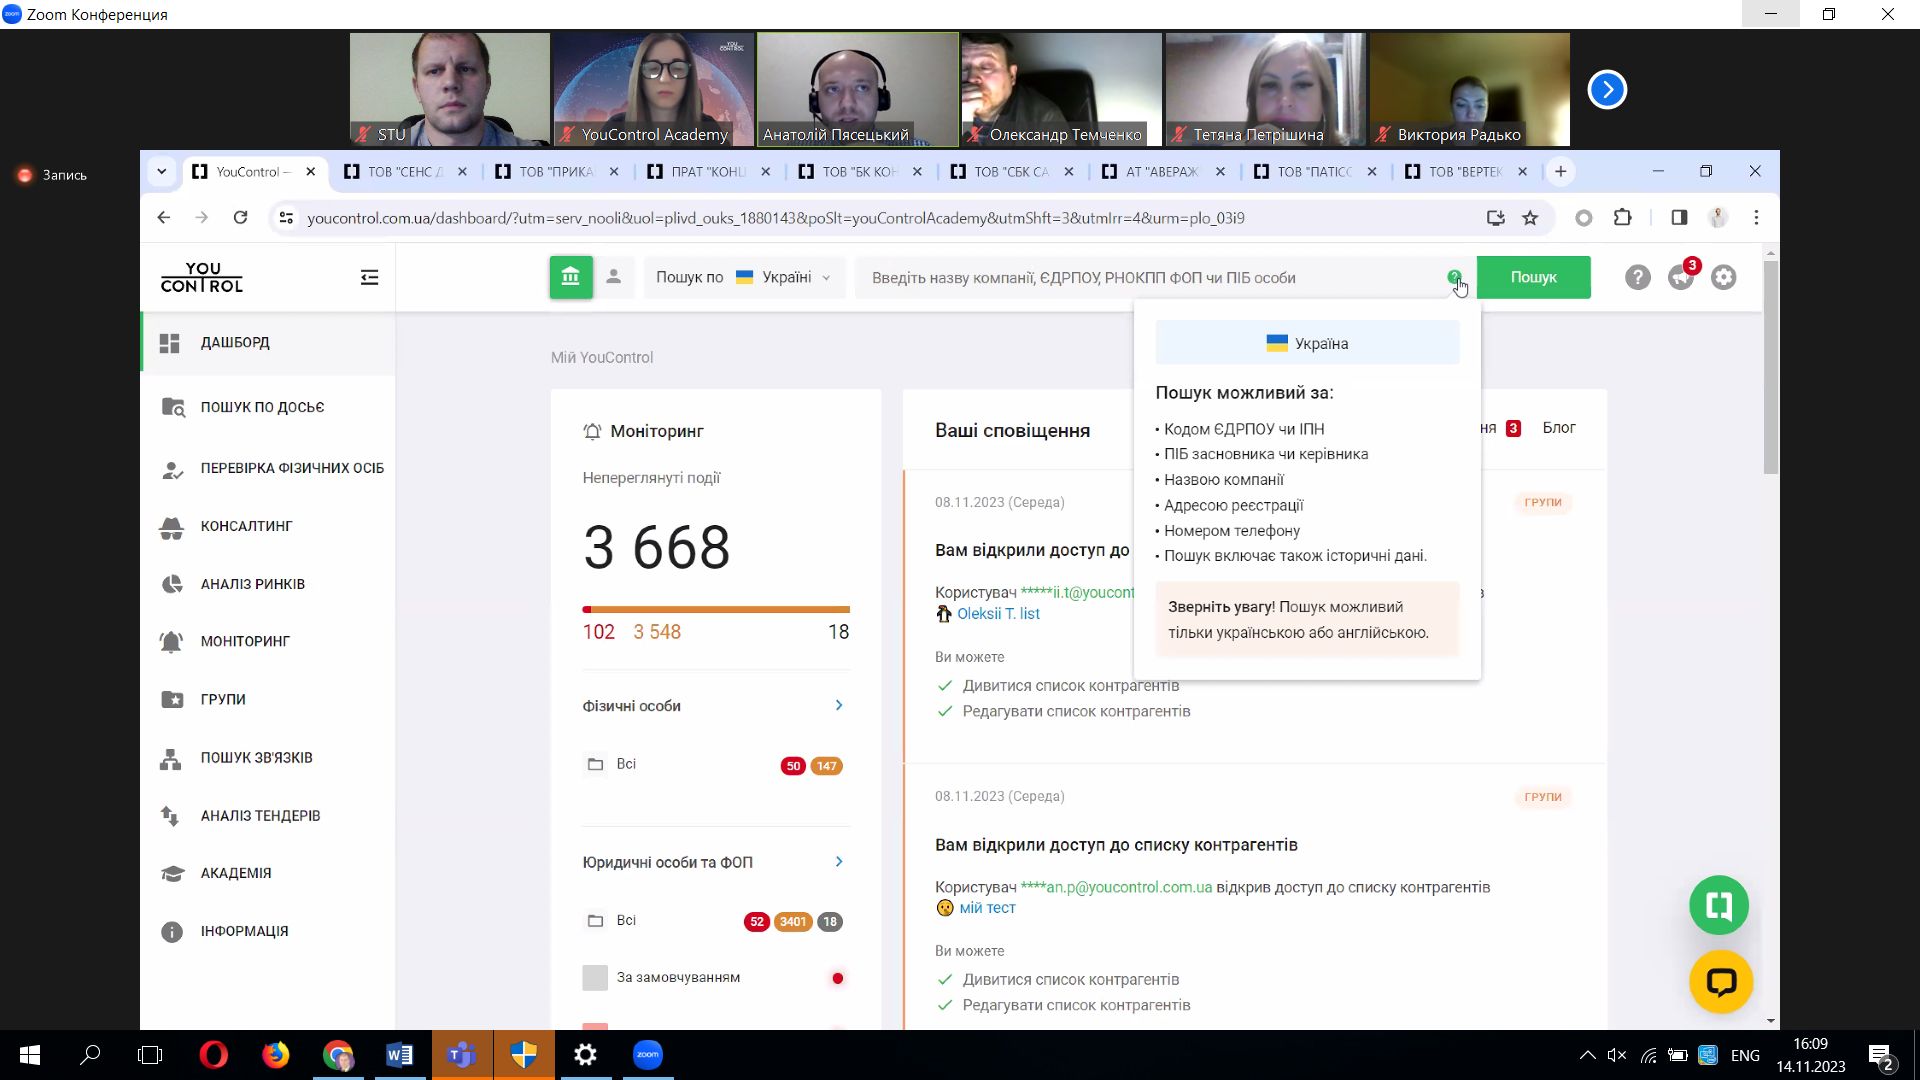Close the ТОВ "ПРИКА" browser tab
The height and width of the screenshot is (1080, 1920).
tap(614, 172)
